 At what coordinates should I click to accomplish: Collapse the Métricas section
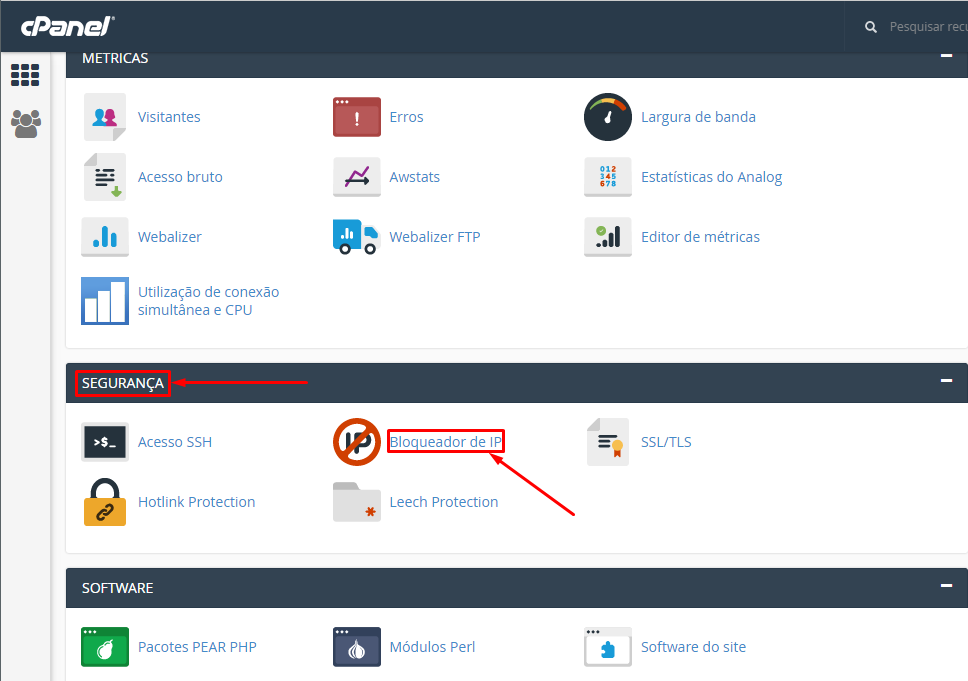coord(946,56)
